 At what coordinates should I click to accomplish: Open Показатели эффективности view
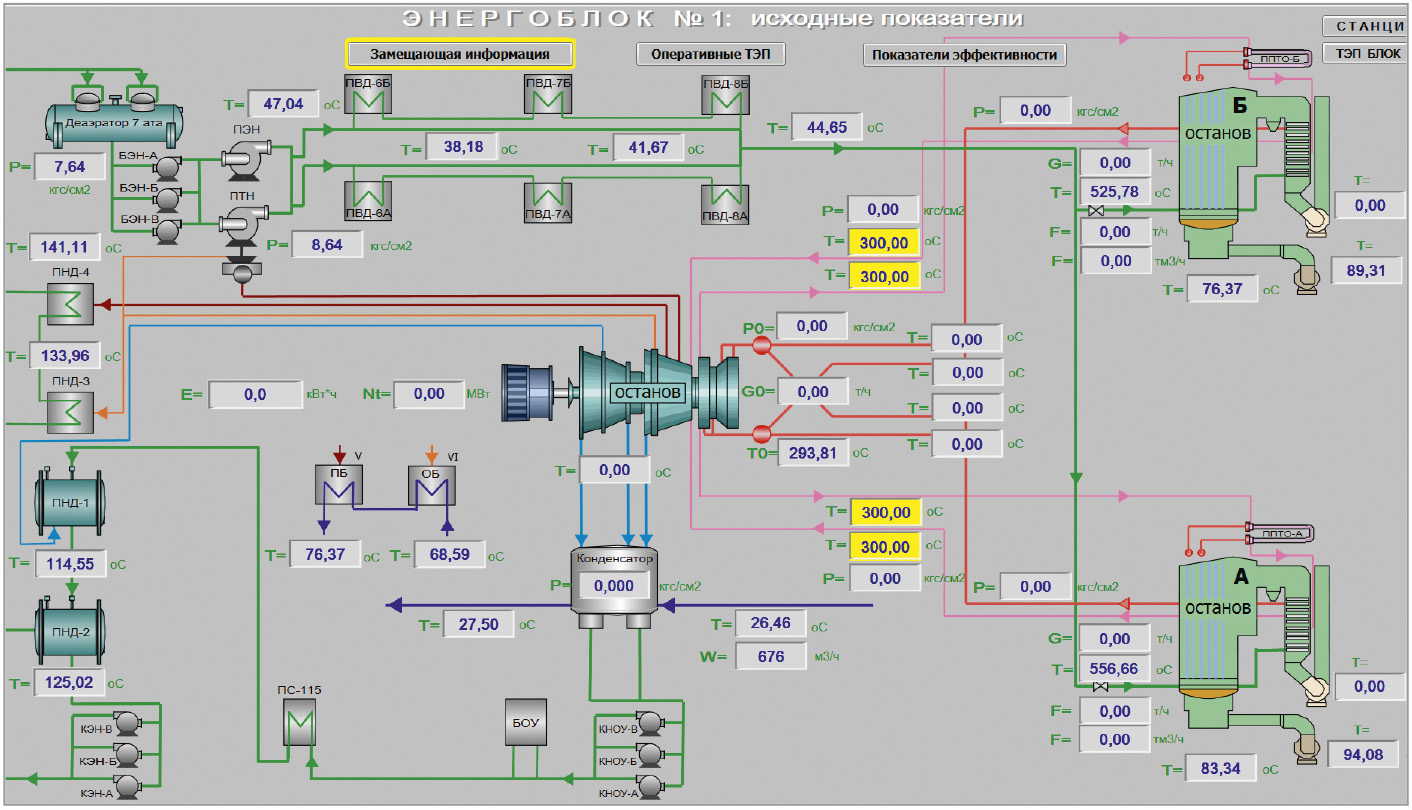[x=964, y=55]
